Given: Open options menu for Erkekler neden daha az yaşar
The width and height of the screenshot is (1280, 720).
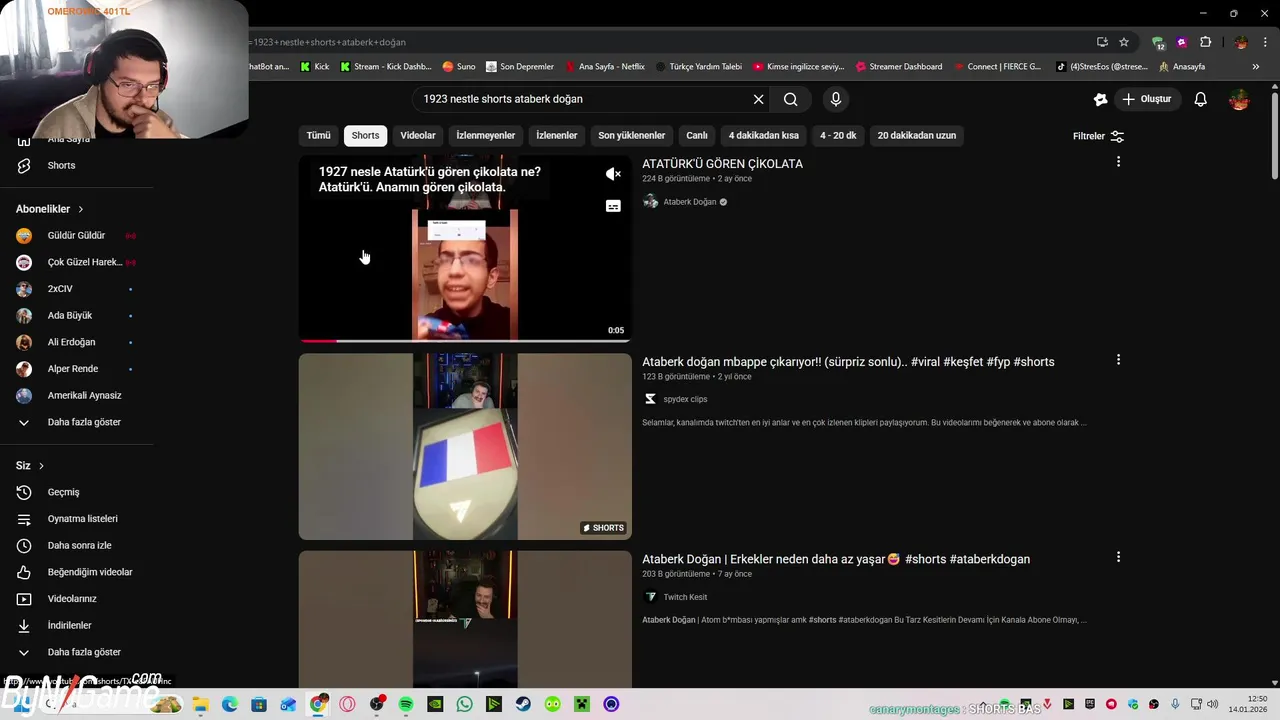Looking at the screenshot, I should coord(1118,557).
